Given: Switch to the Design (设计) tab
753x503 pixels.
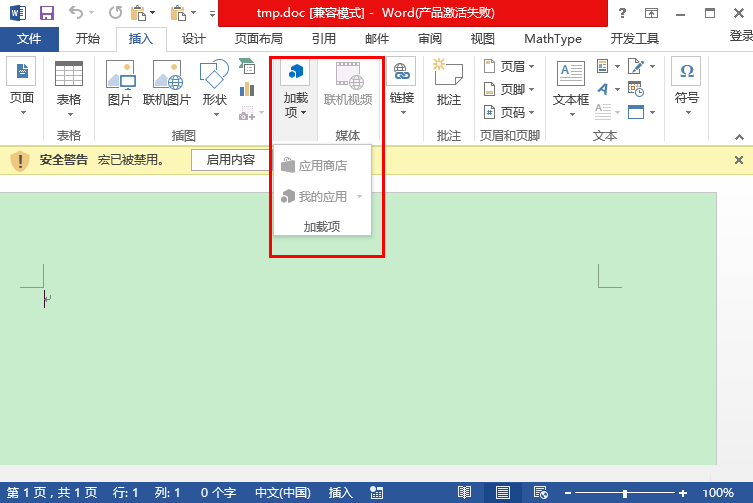Looking at the screenshot, I should coord(194,39).
